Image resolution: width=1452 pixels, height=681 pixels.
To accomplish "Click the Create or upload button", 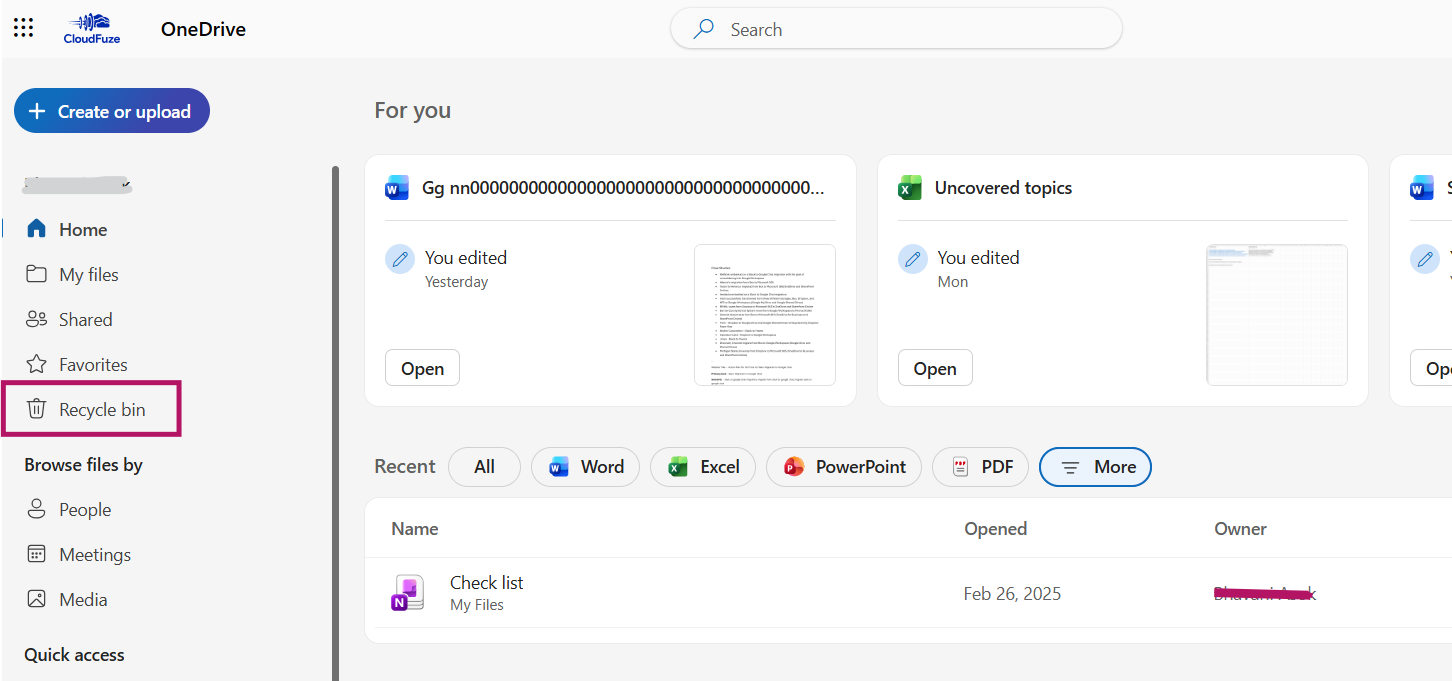I will 112,111.
